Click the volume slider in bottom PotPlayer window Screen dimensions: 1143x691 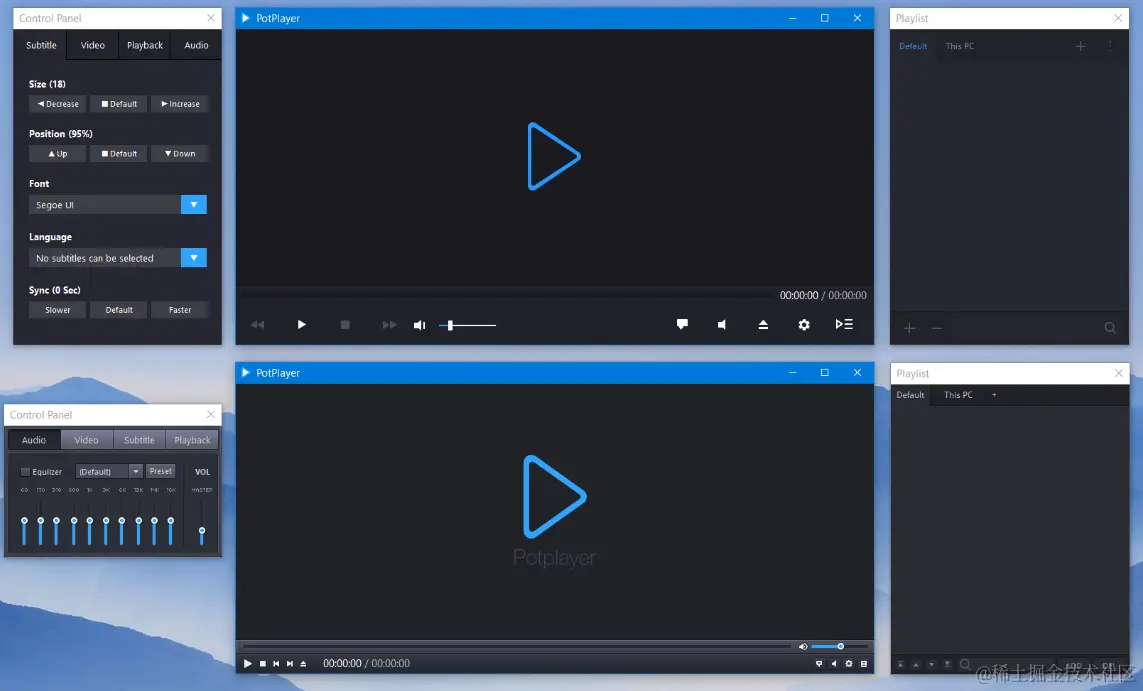tap(839, 647)
